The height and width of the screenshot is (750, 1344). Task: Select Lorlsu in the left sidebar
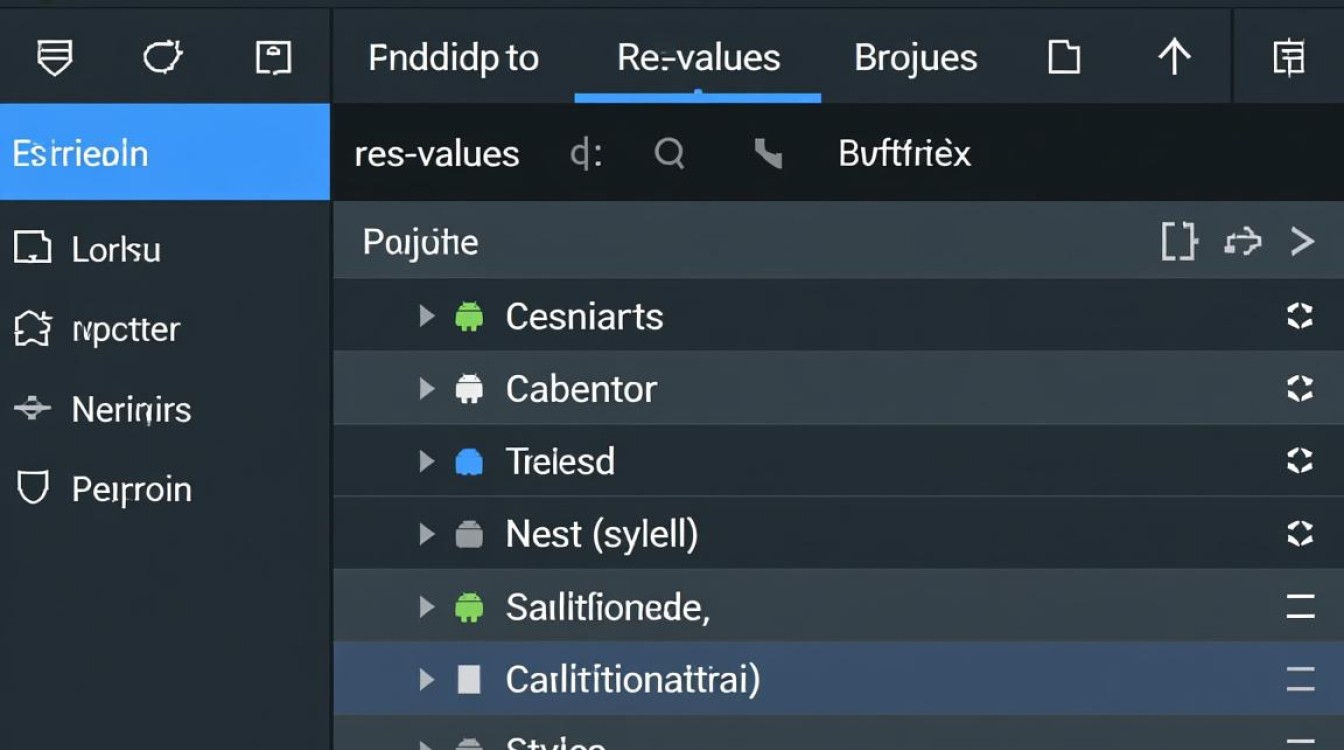click(x=116, y=249)
